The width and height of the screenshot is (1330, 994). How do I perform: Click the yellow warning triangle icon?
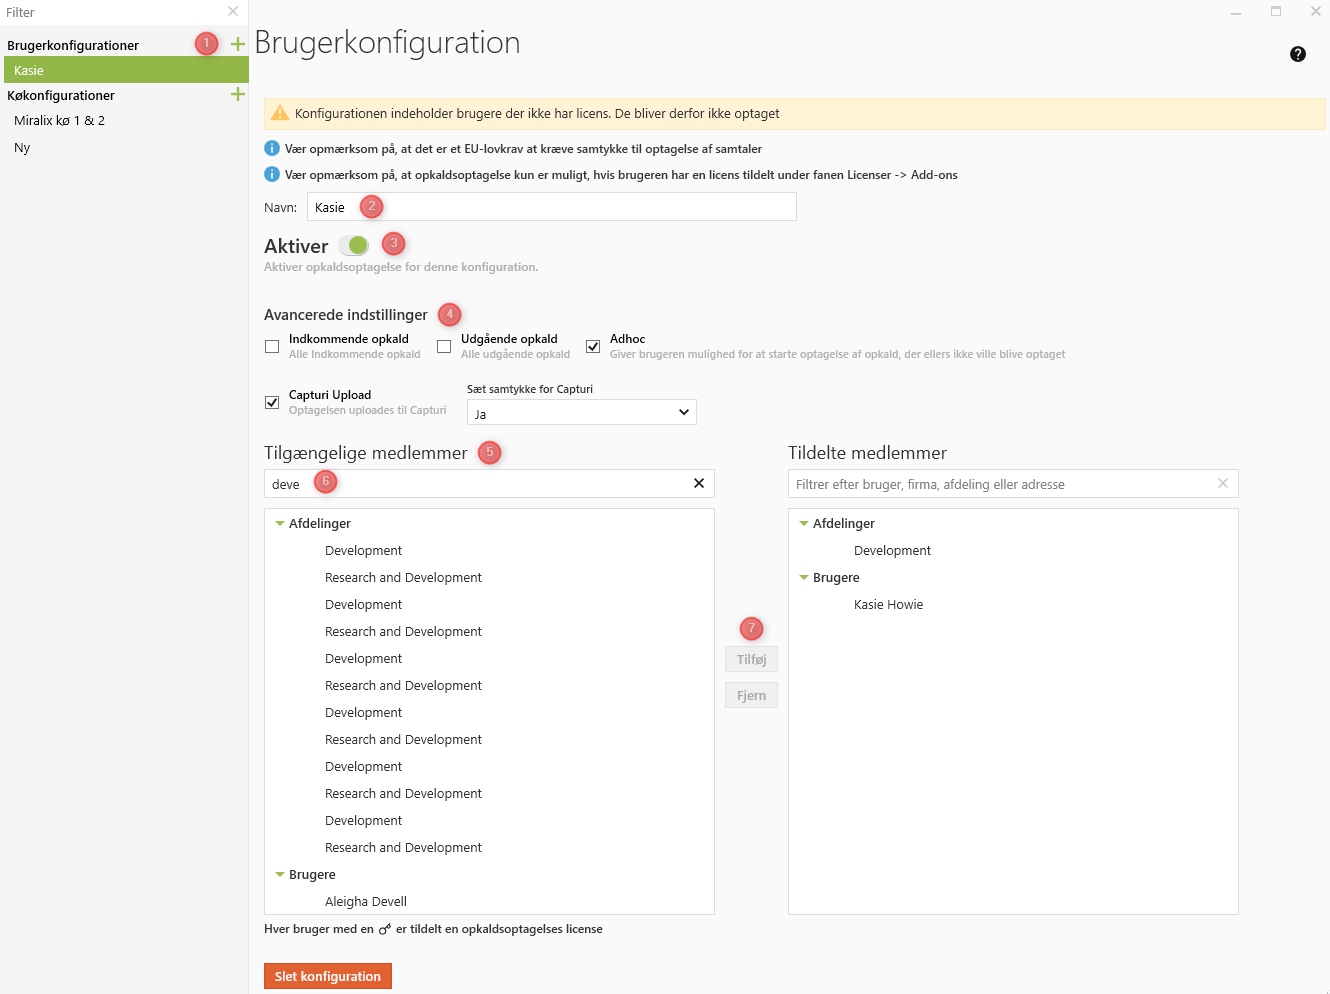pos(280,113)
